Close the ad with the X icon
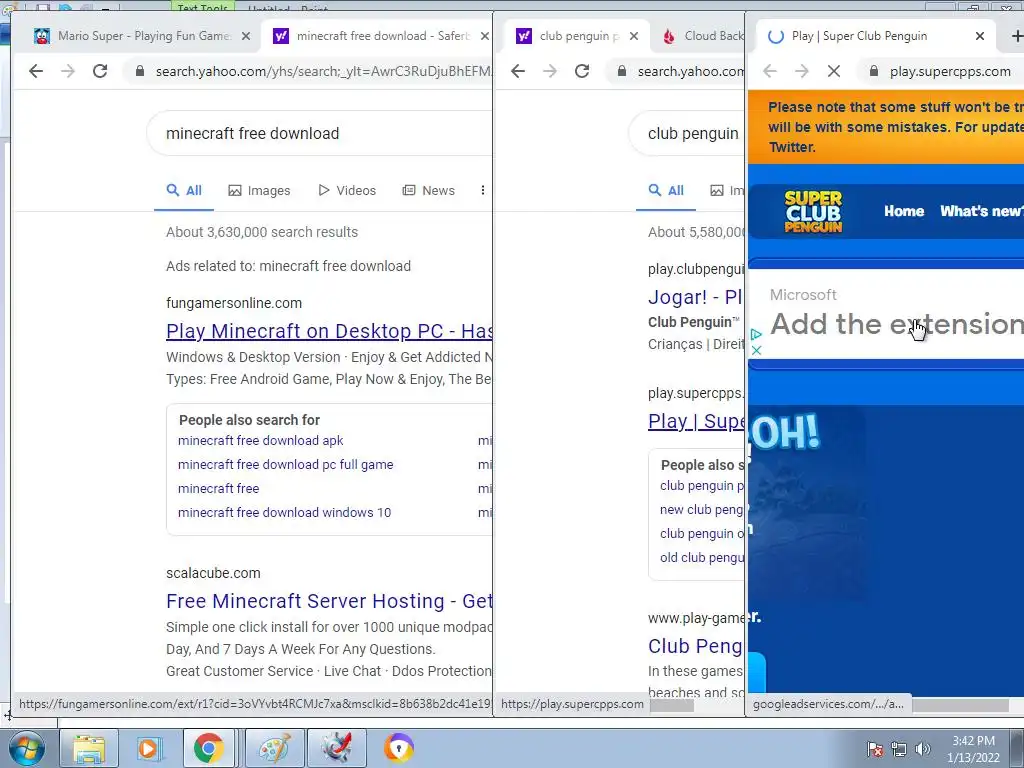Image resolution: width=1024 pixels, height=768 pixels. point(756,350)
